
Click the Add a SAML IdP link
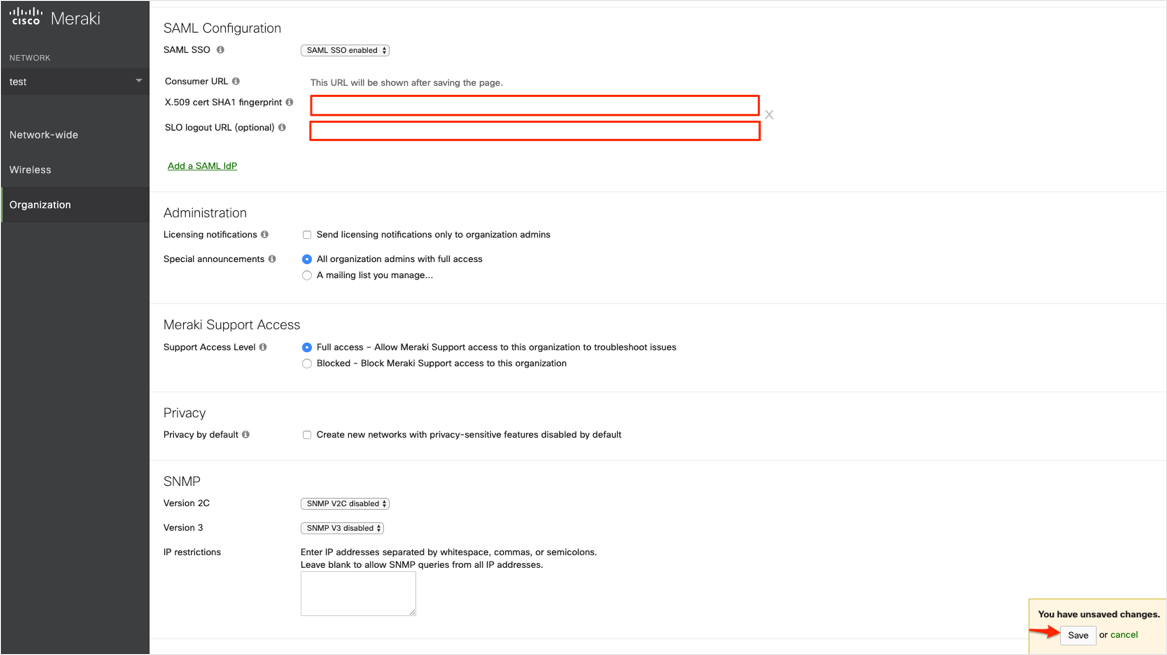tap(202, 166)
